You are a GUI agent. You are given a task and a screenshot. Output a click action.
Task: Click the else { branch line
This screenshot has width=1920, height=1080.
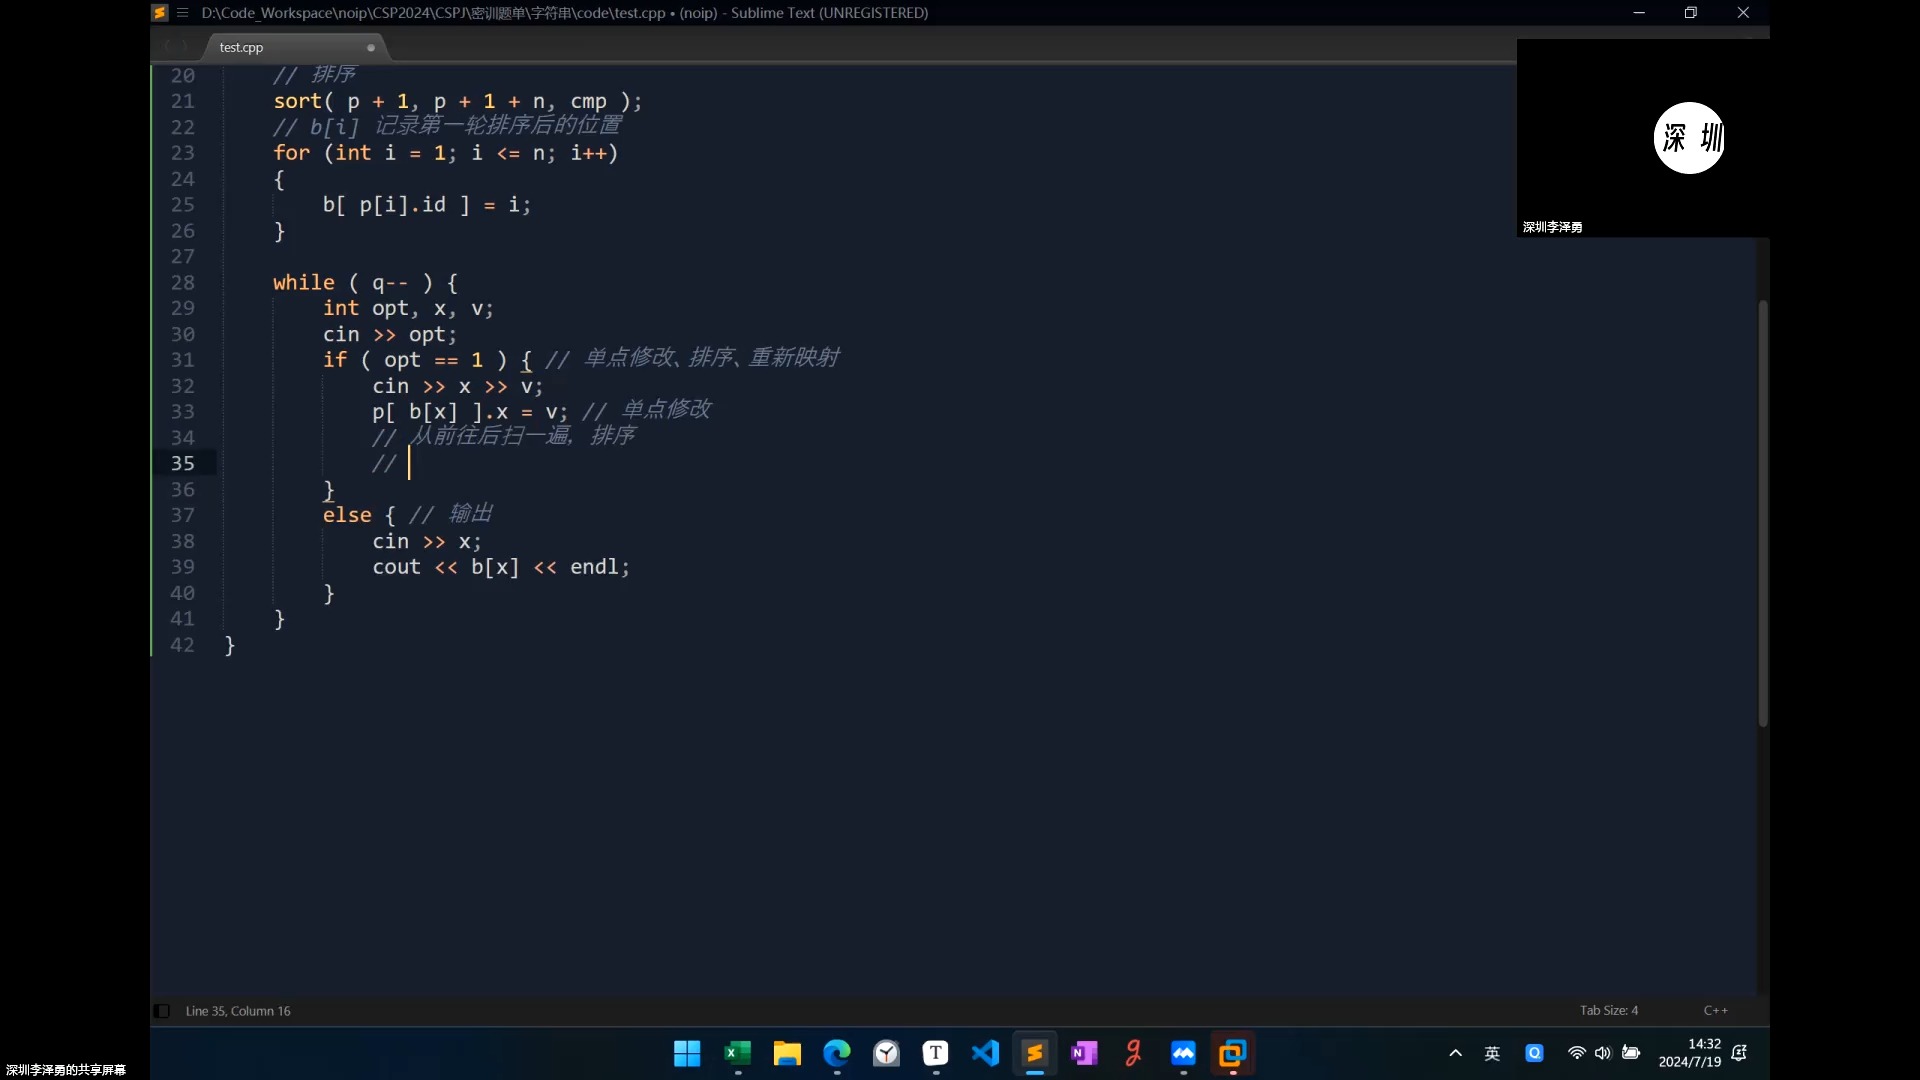[359, 515]
